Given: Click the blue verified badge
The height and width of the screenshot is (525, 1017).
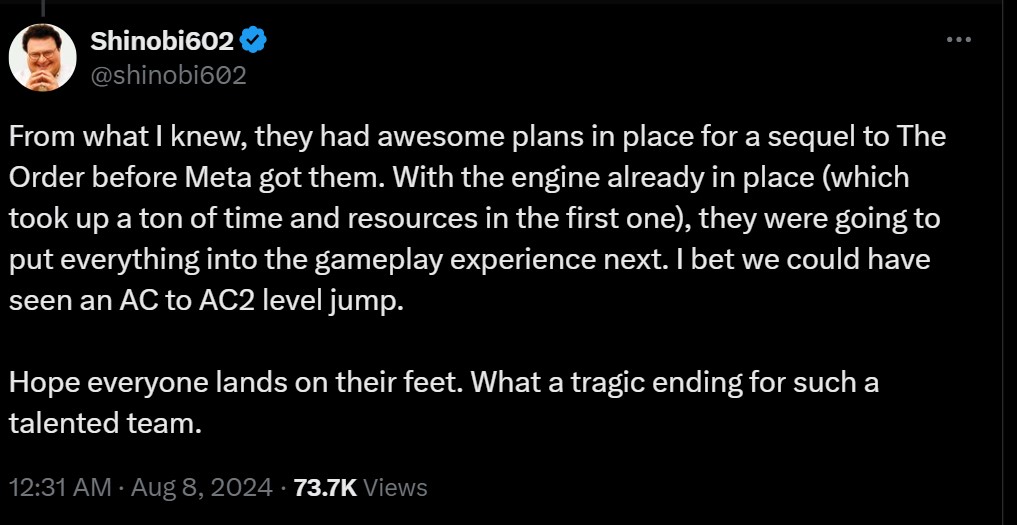Looking at the screenshot, I should [255, 41].
